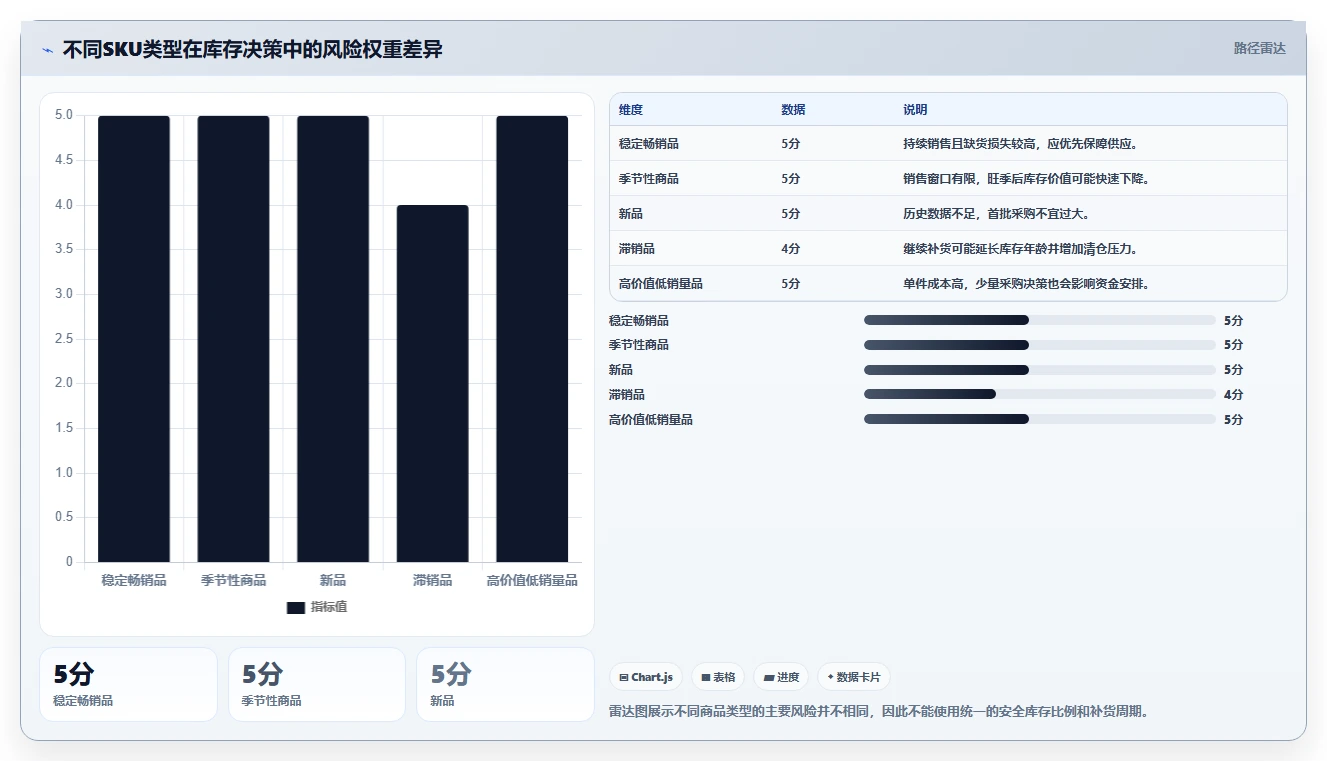This screenshot has width=1327, height=761.
Task: Click the 稳定畅销品 progress bar
Action: (1040, 320)
